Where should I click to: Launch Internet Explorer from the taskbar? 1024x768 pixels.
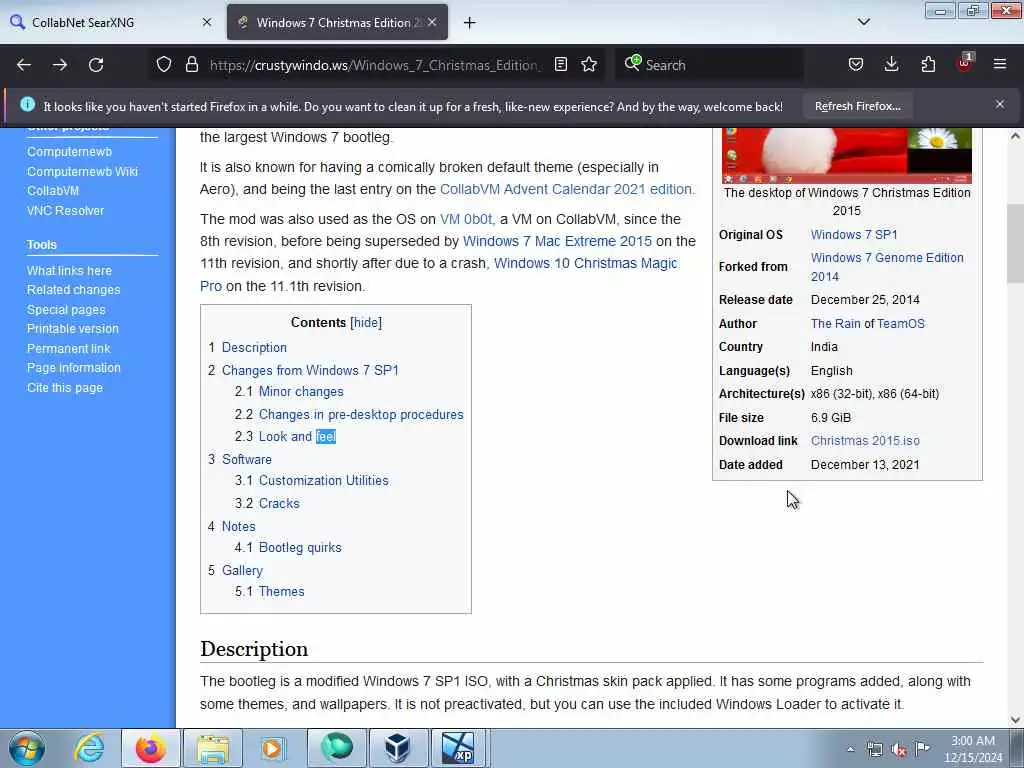click(89, 748)
